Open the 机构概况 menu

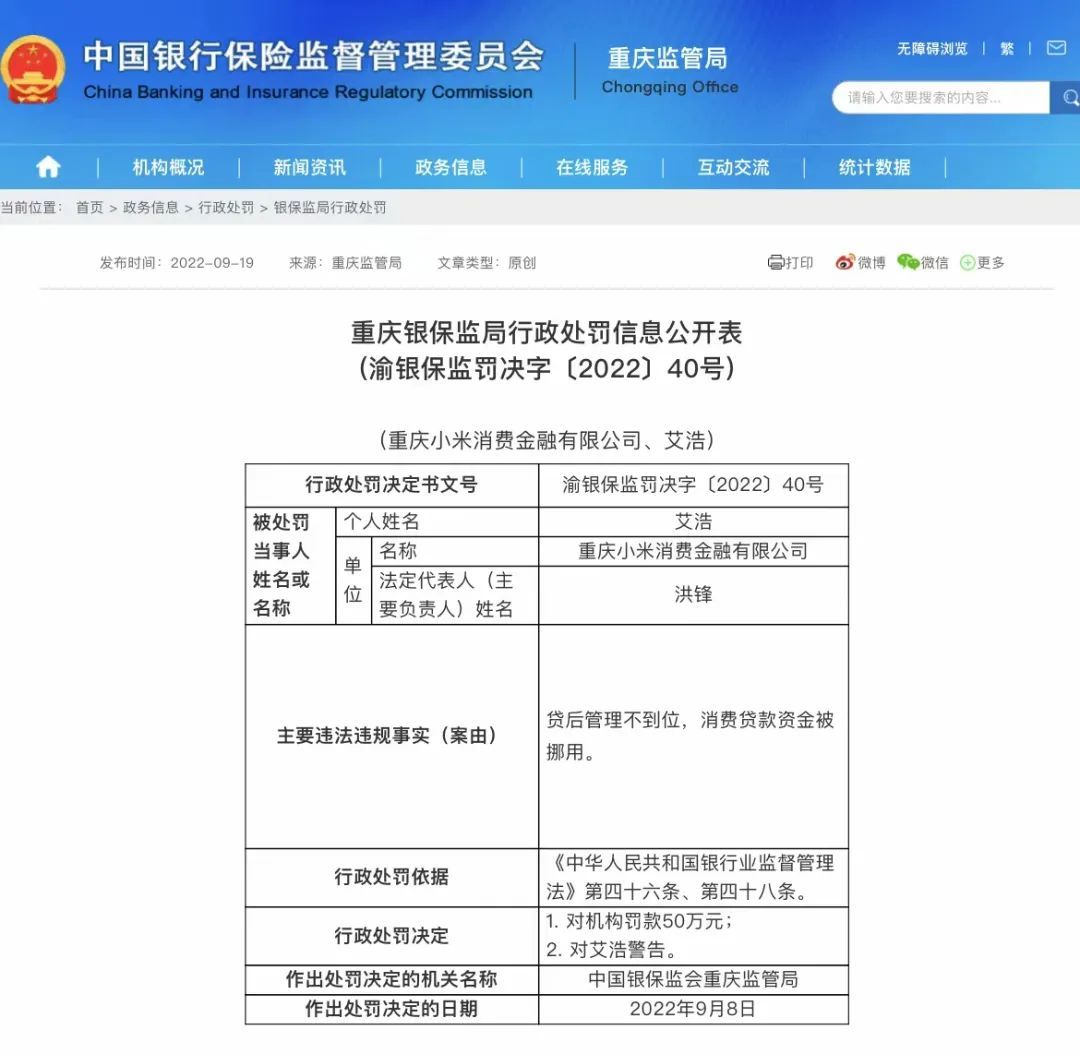[x=168, y=167]
